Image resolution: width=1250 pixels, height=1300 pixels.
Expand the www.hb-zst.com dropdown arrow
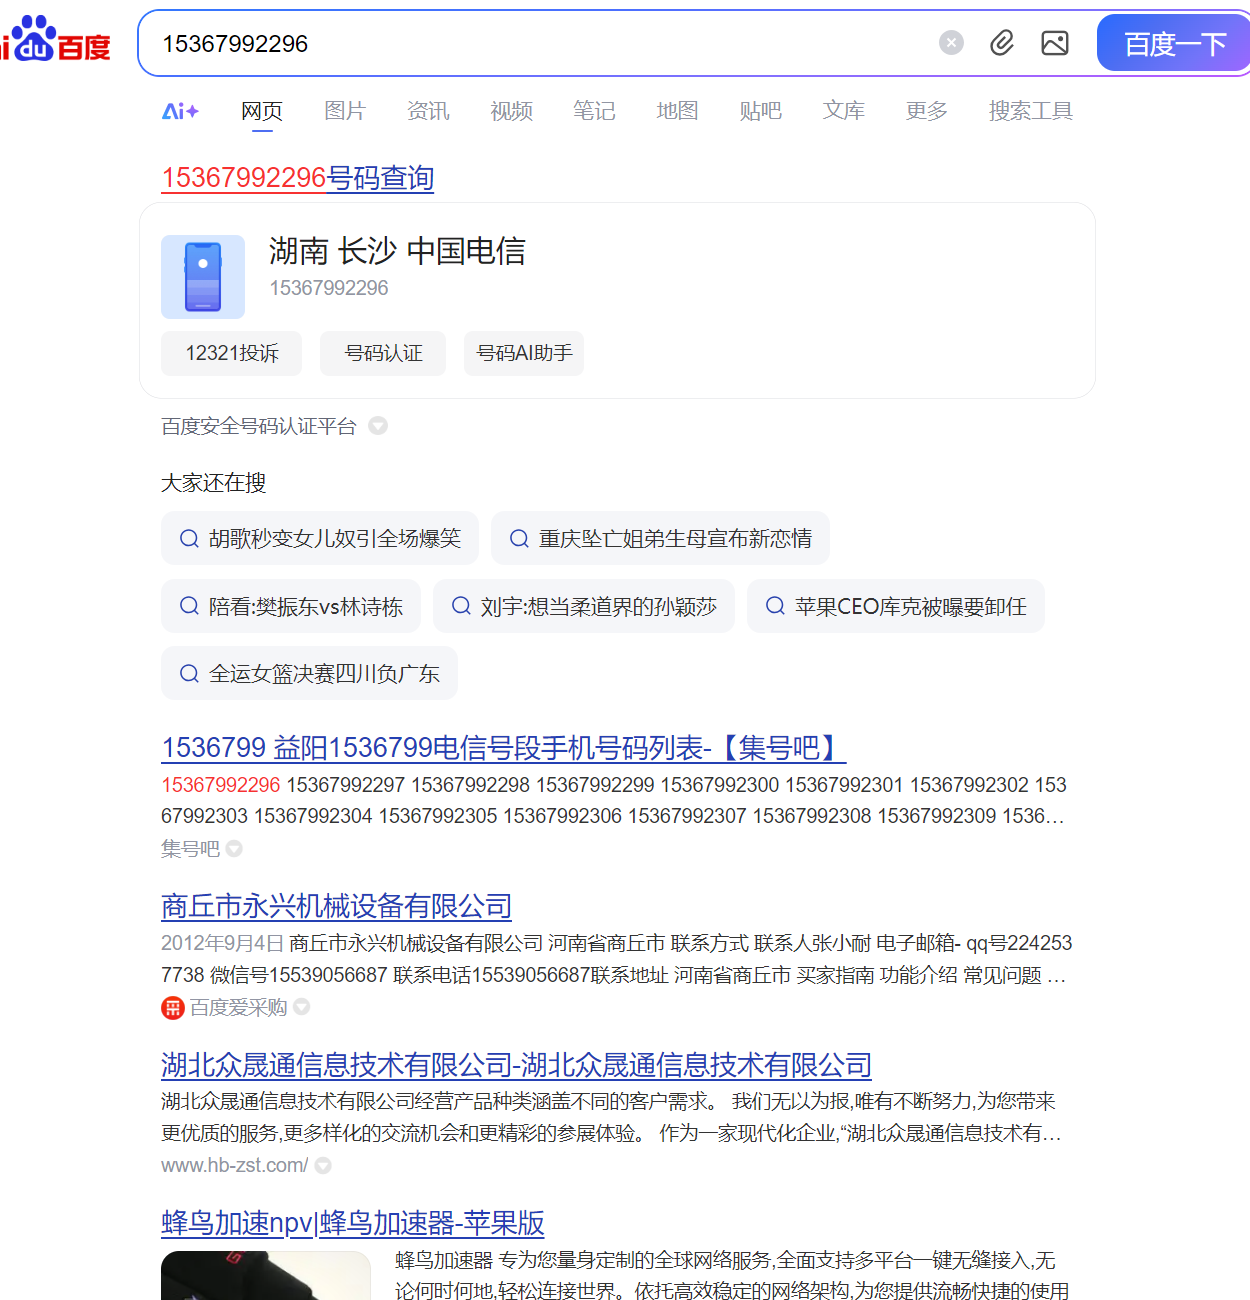click(322, 1165)
